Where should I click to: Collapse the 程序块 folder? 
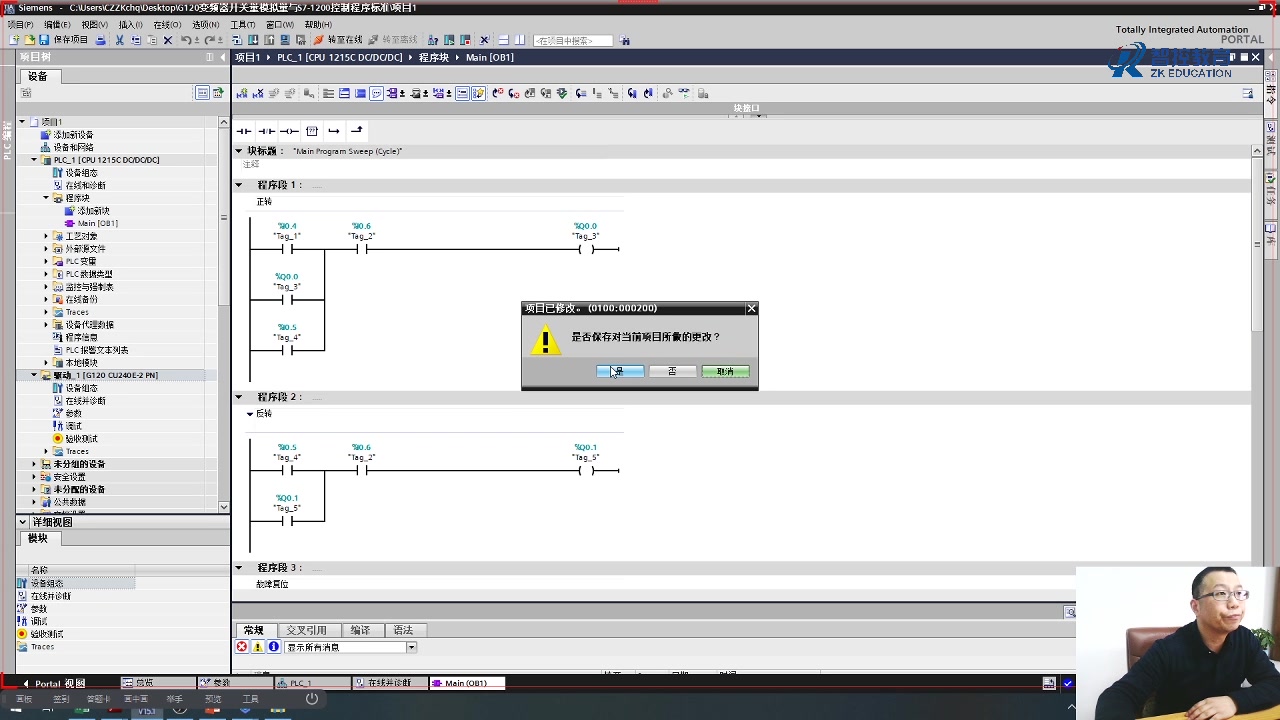click(46, 198)
